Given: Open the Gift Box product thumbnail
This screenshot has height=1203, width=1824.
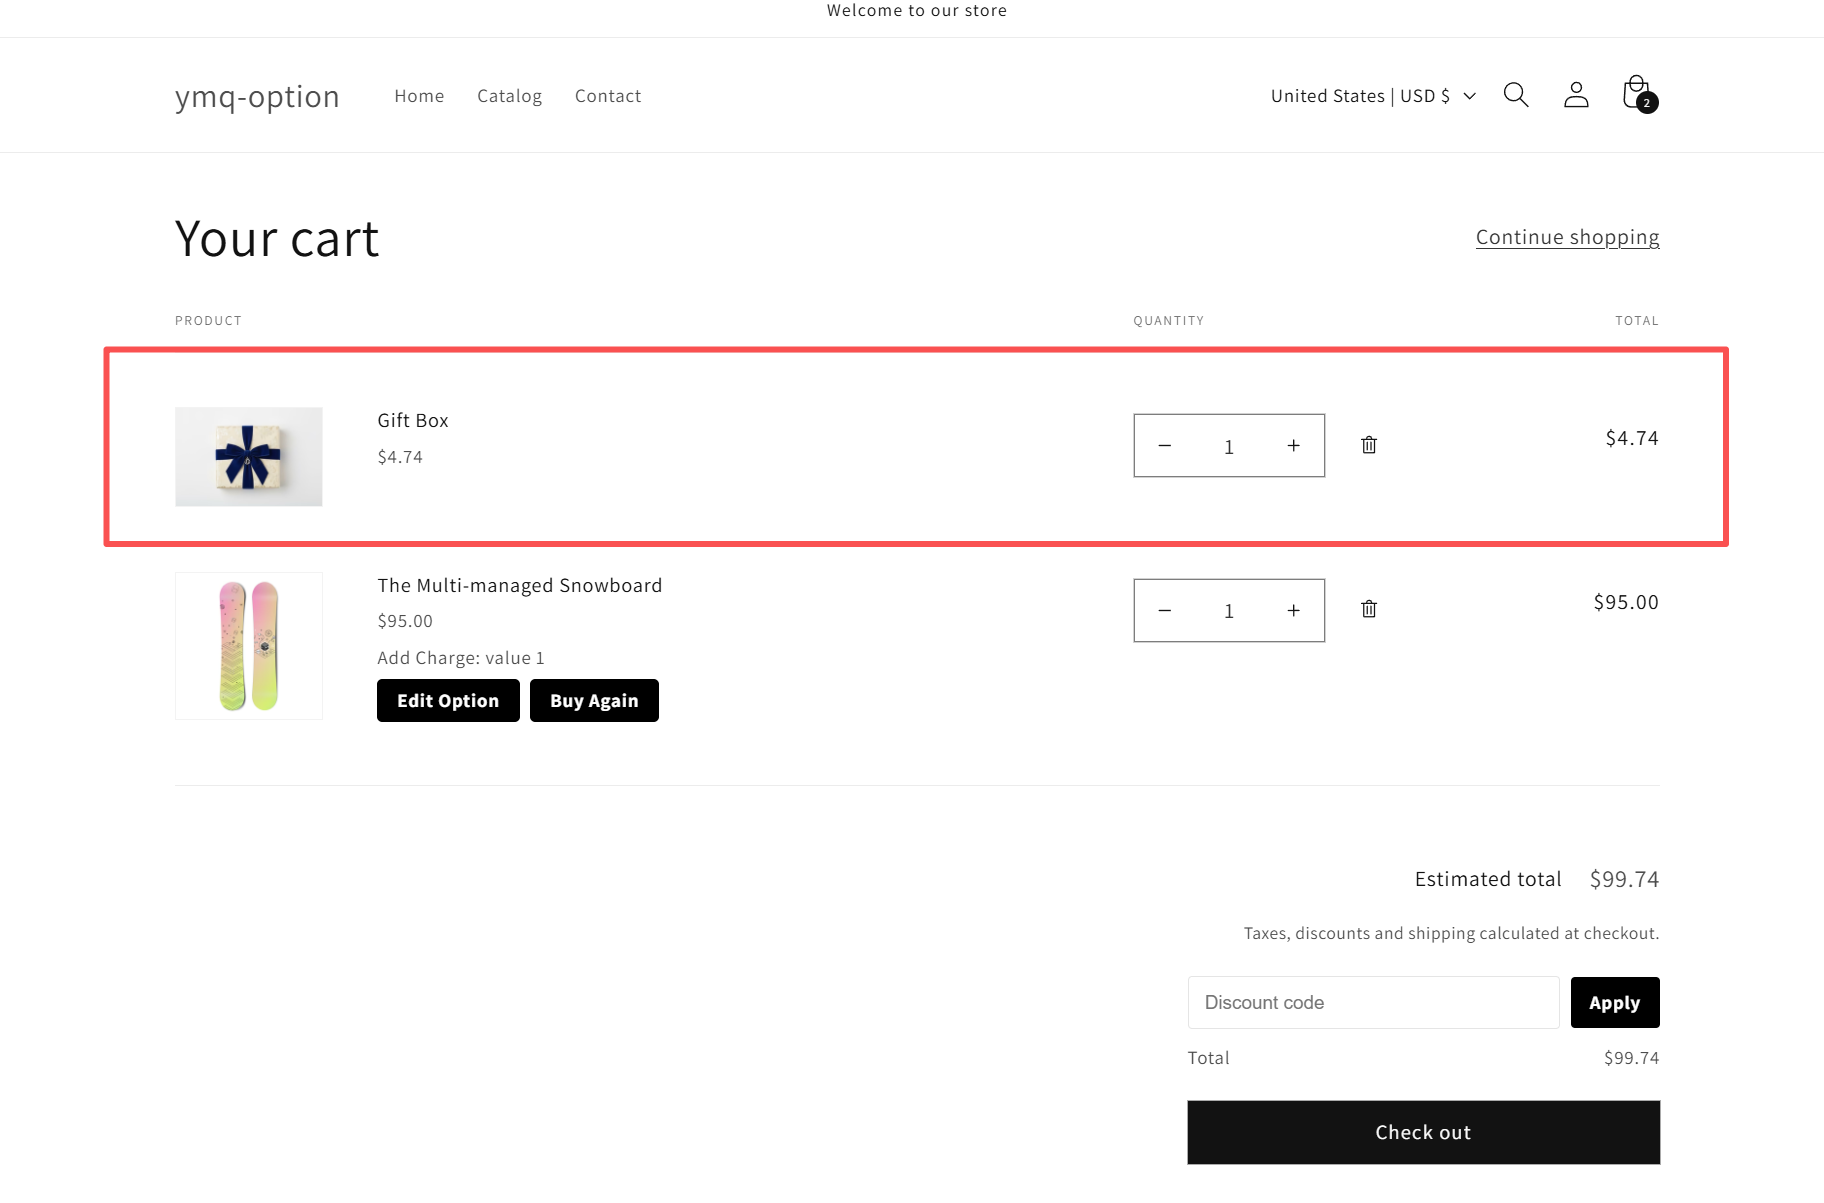Looking at the screenshot, I should tap(249, 456).
